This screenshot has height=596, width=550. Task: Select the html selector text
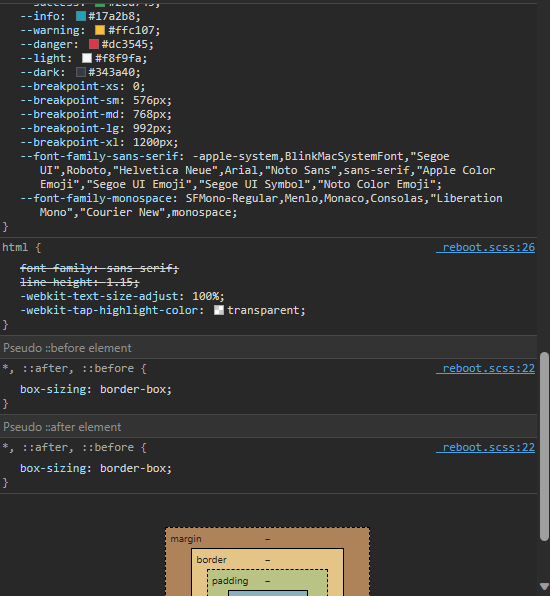(15, 247)
